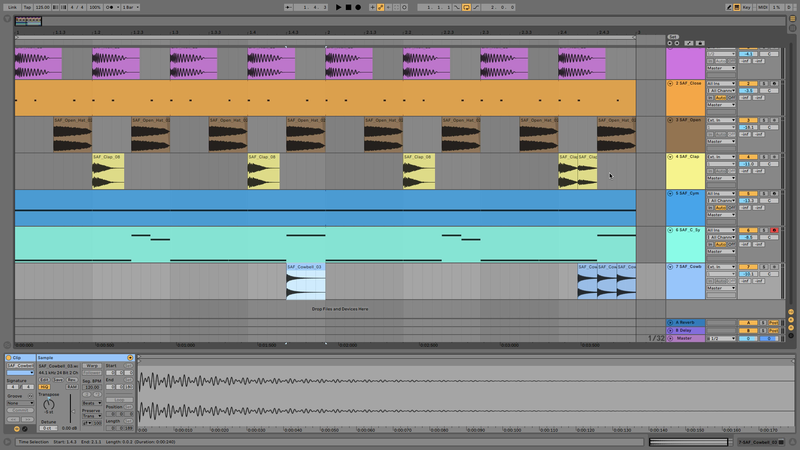Screen dimensions: 800x450
Task: Click the clip gain slider
Action: pos(71,408)
